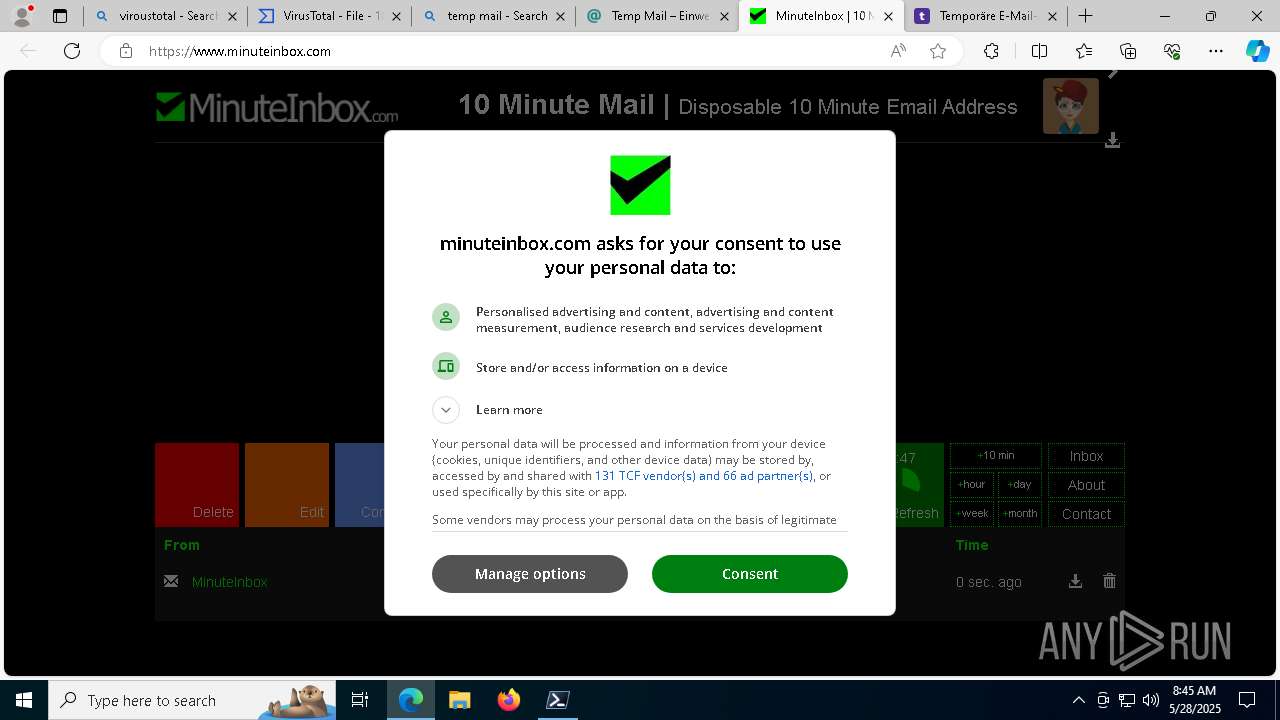Viewport: 1280px width, 720px height.
Task: Extend mailbox time by +hour
Action: 972,485
